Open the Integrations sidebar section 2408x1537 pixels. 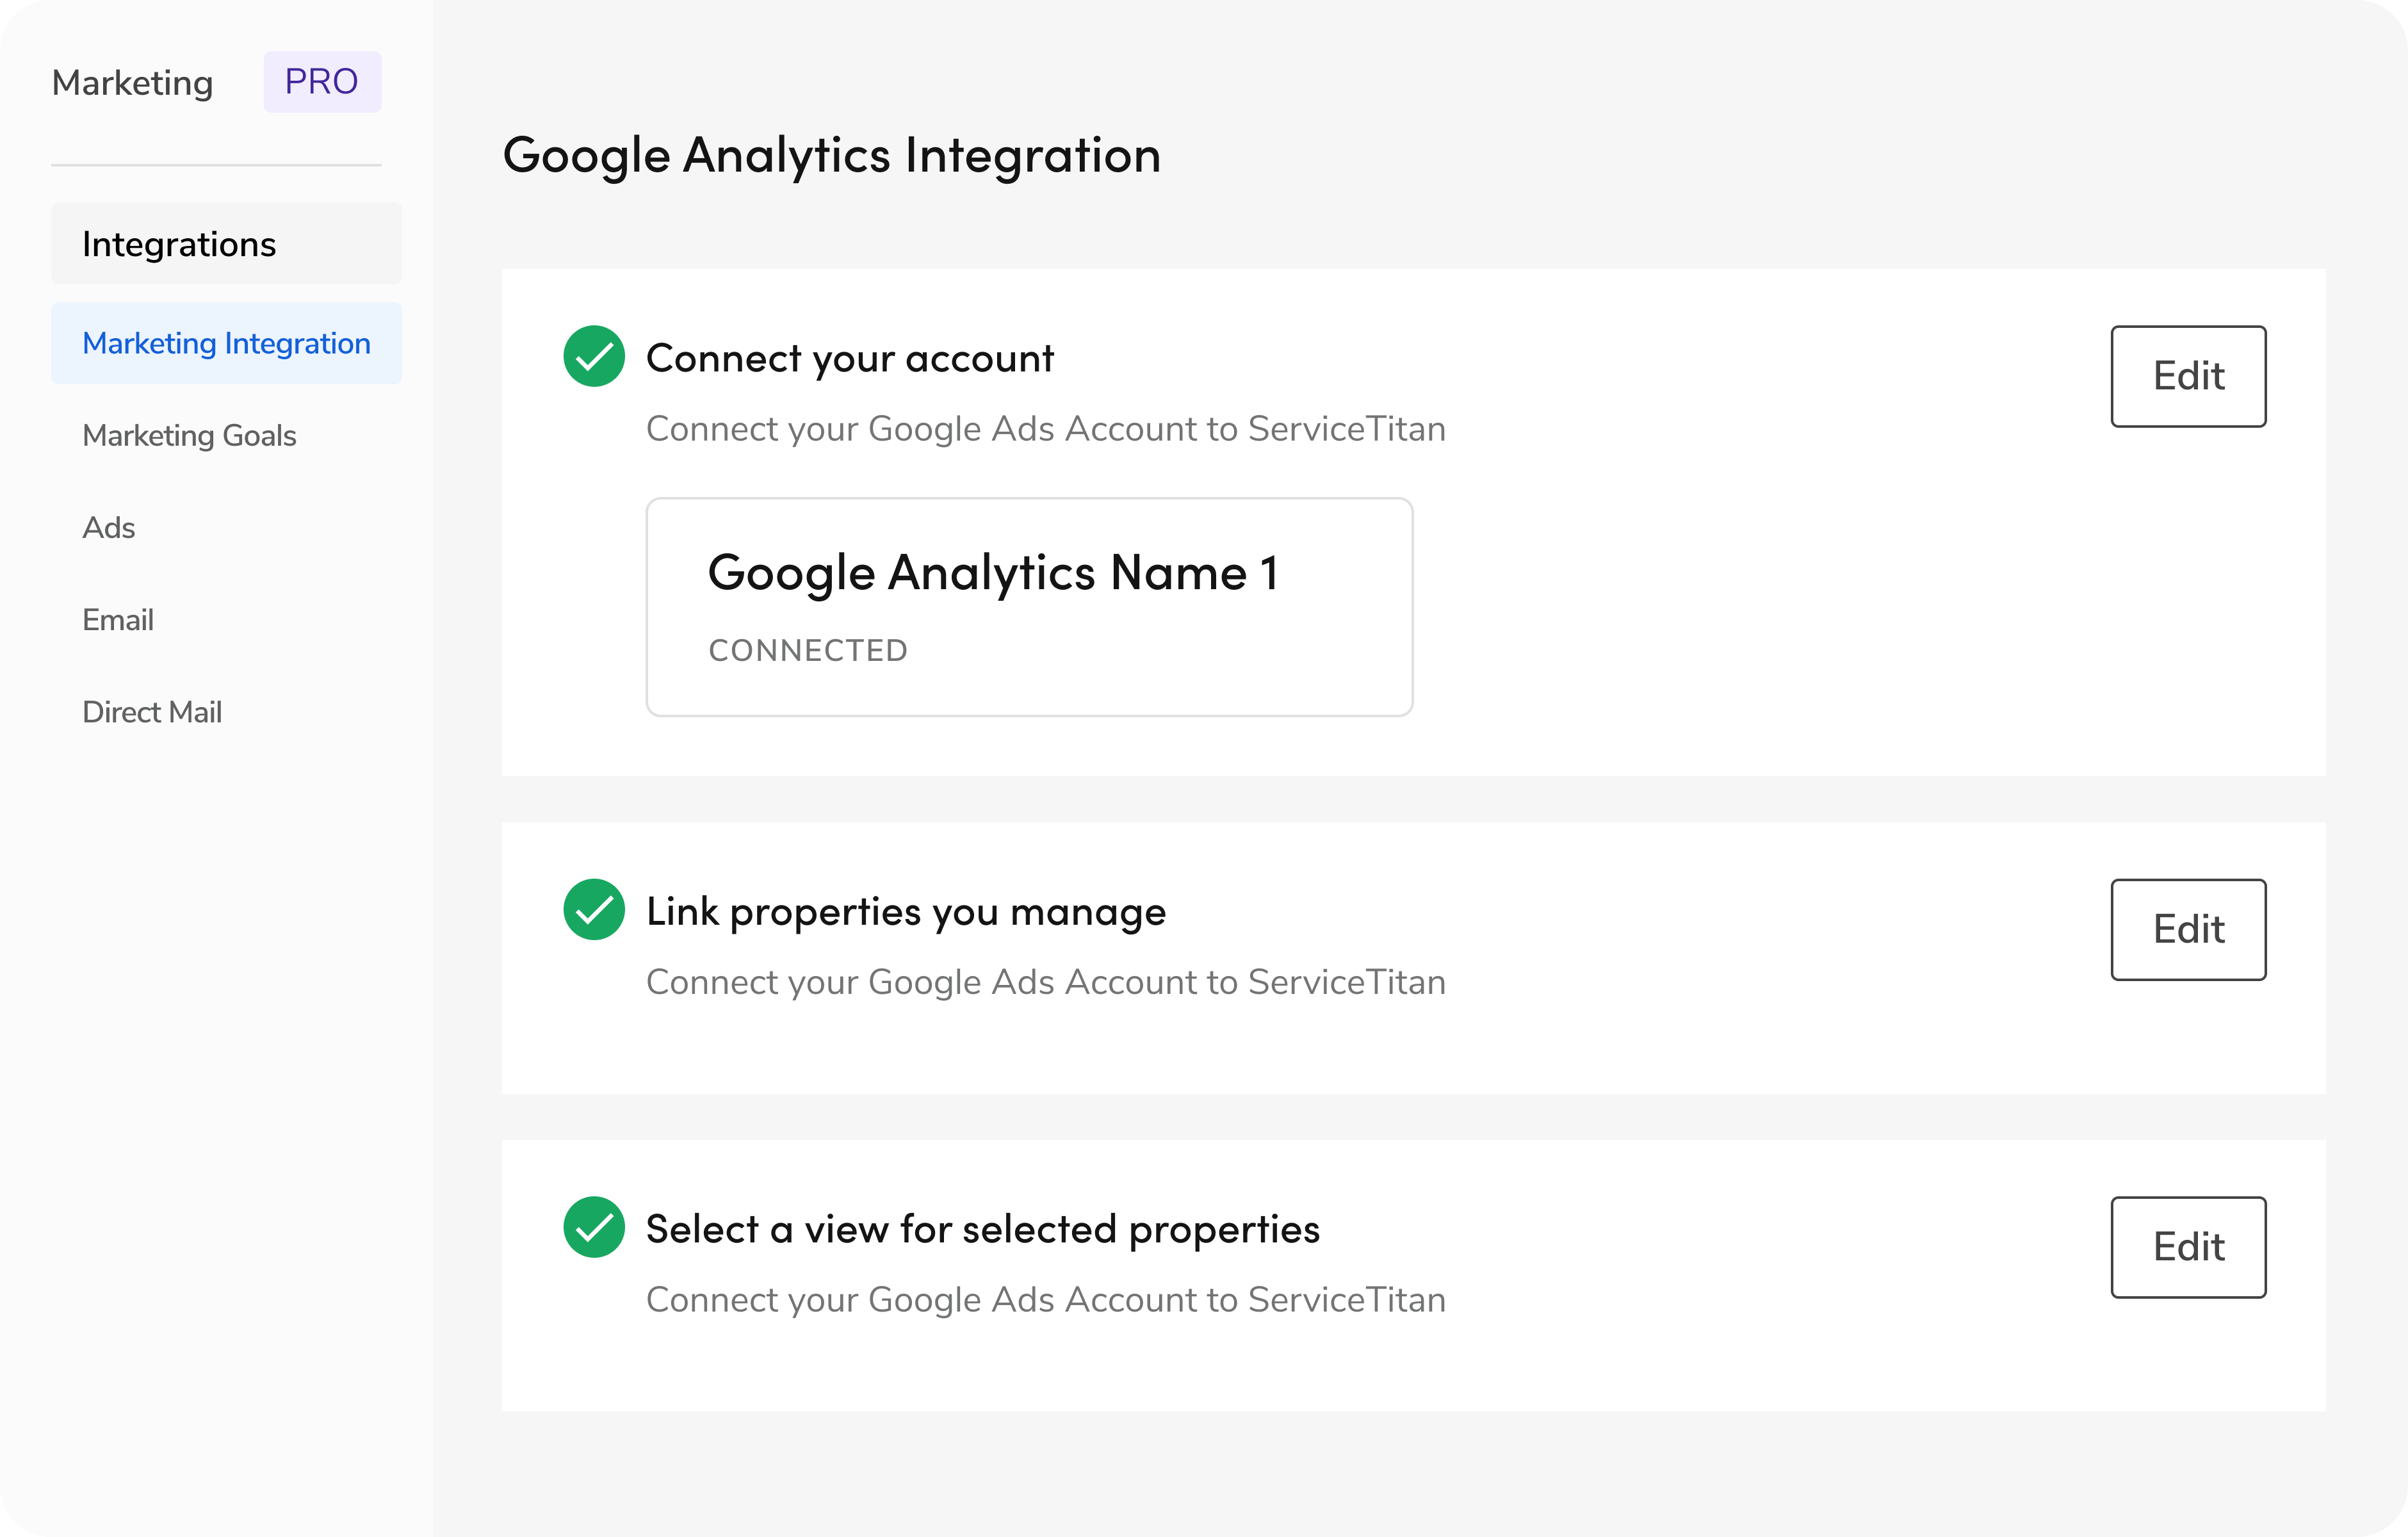(226, 244)
